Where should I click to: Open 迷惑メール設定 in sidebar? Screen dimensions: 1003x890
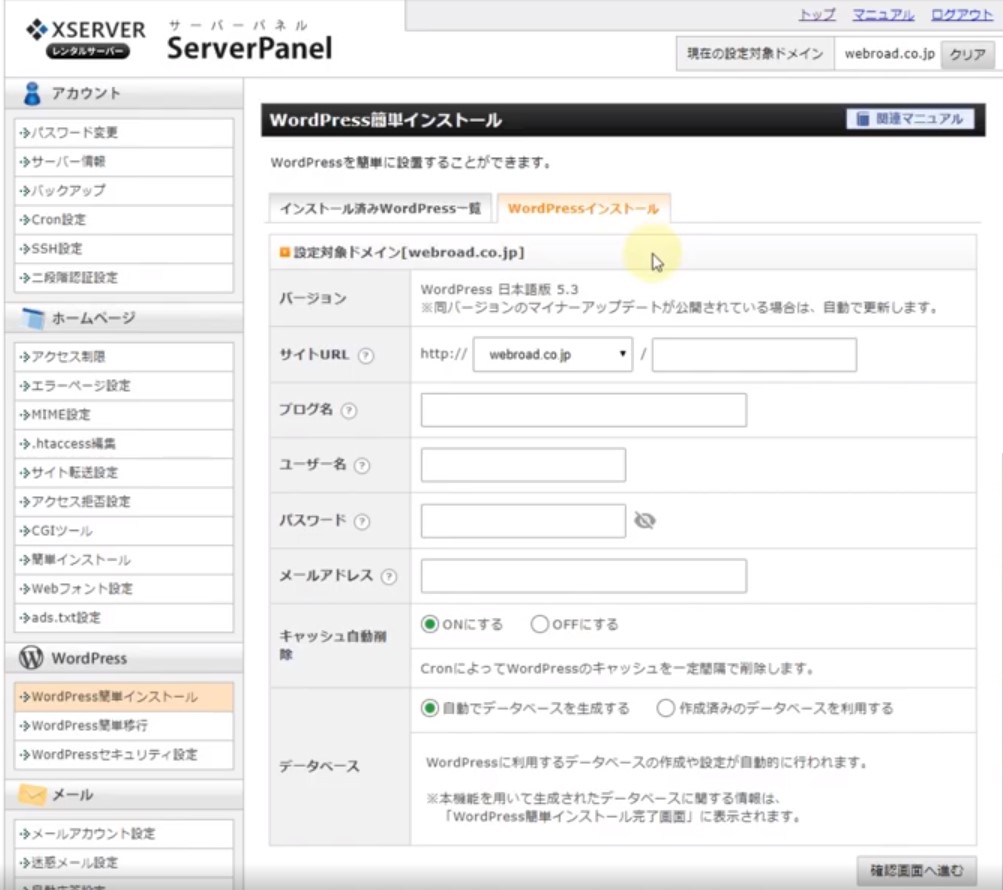click(124, 862)
